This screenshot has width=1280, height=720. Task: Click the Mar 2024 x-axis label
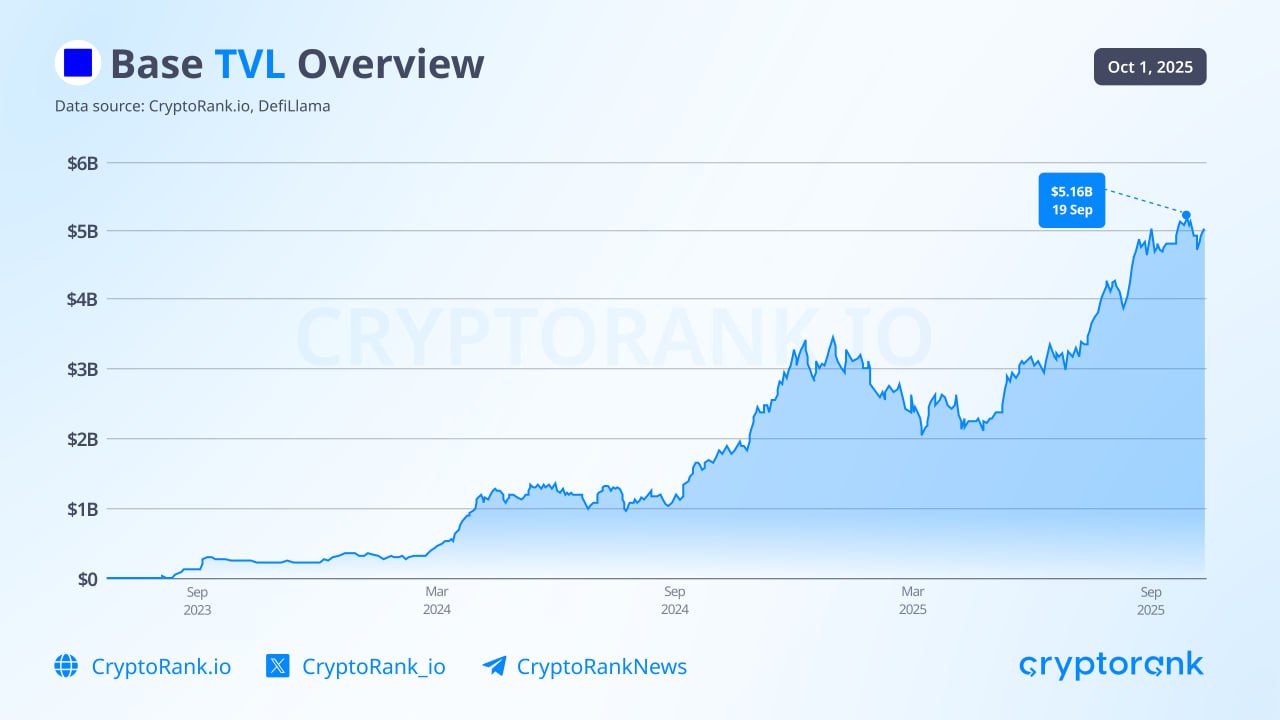[x=436, y=600]
